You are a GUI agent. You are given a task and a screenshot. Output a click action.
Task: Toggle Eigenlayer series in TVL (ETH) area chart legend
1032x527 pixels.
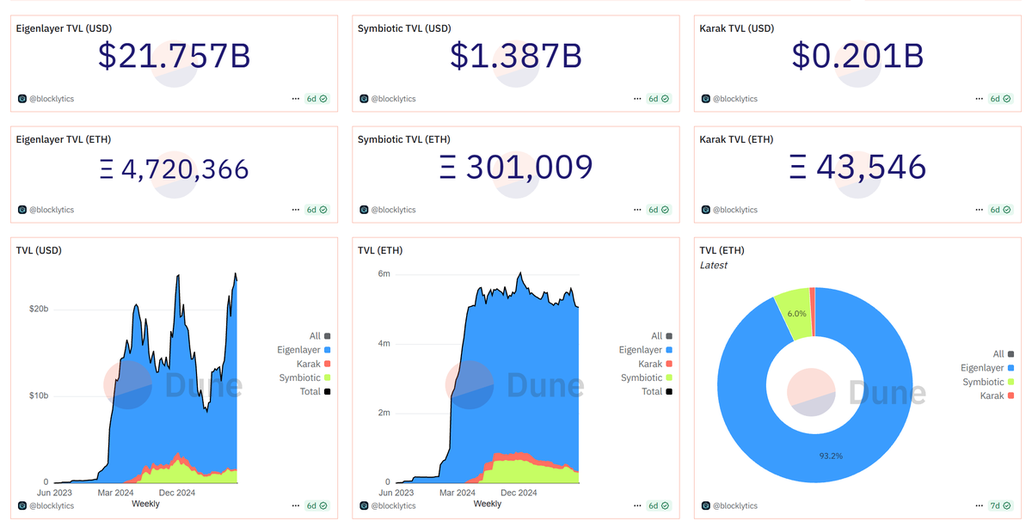[x=646, y=350]
